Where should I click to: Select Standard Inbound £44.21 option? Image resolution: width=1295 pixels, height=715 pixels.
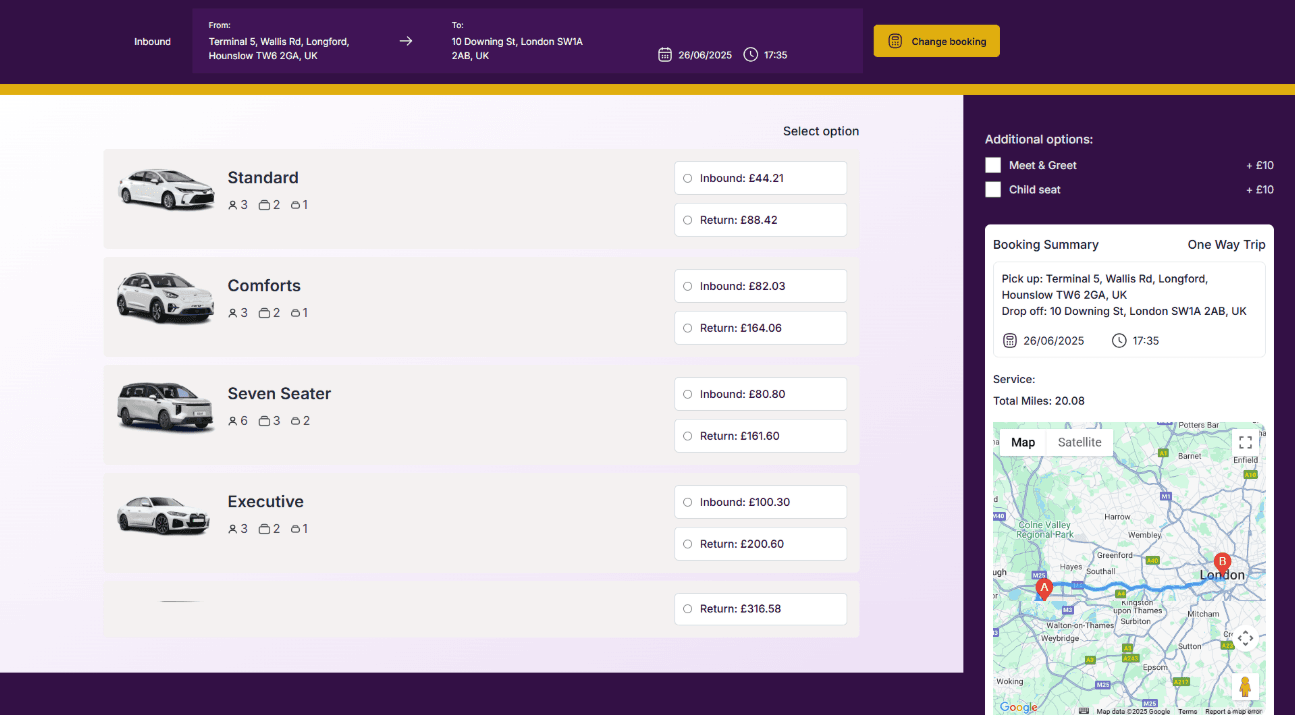coord(687,178)
